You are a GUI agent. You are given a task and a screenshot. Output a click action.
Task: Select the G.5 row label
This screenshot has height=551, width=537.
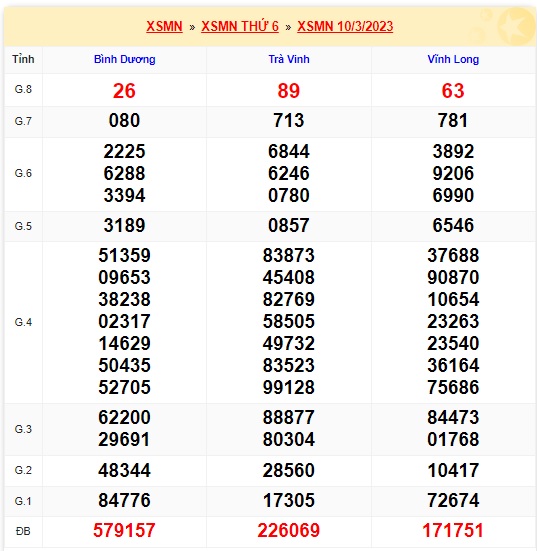[23, 226]
